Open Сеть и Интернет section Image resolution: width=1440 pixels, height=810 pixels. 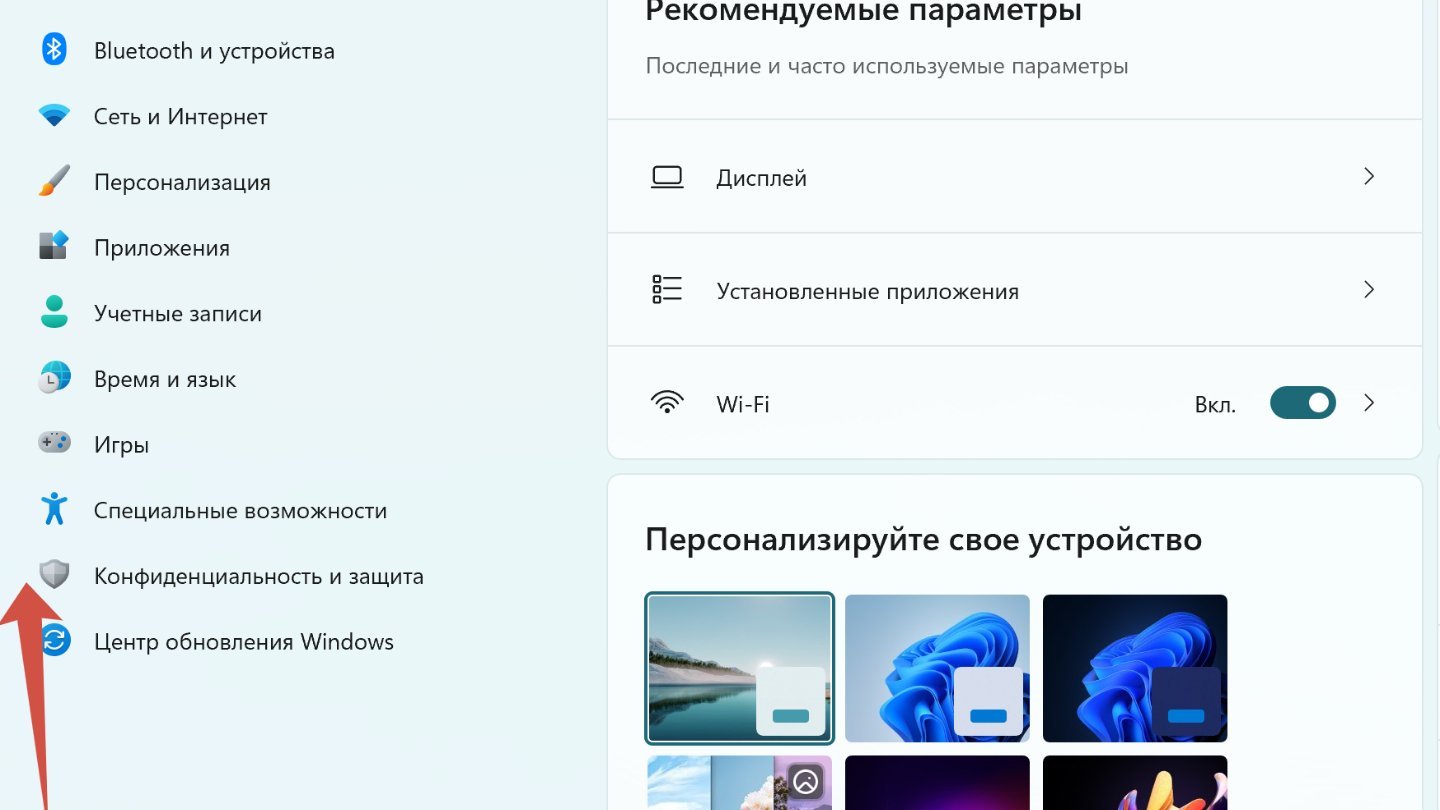pyautogui.click(x=181, y=116)
